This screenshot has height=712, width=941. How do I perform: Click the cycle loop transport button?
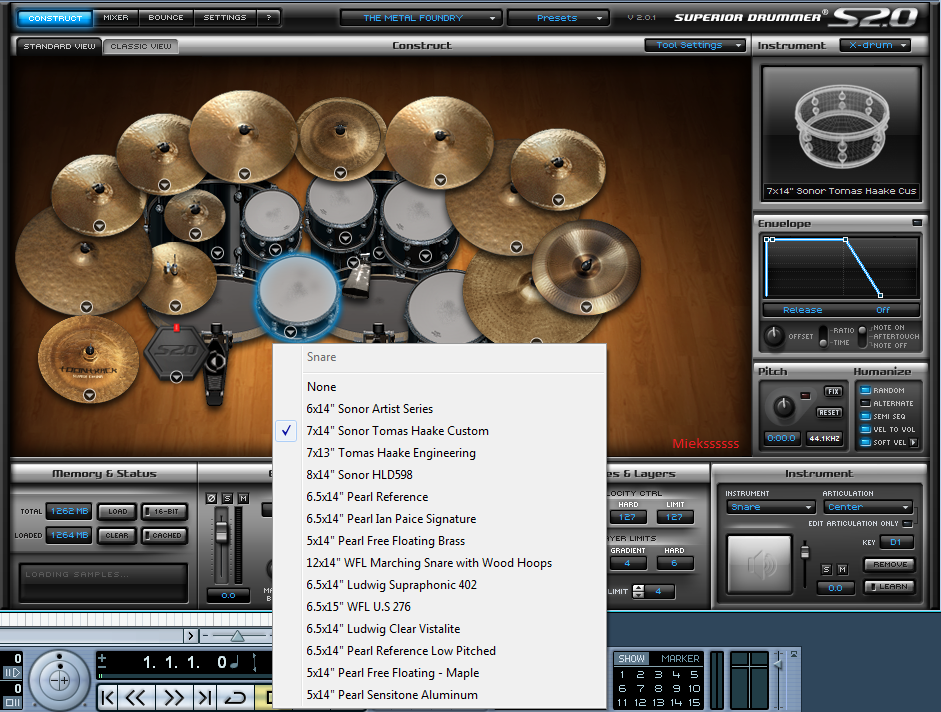tap(235, 698)
